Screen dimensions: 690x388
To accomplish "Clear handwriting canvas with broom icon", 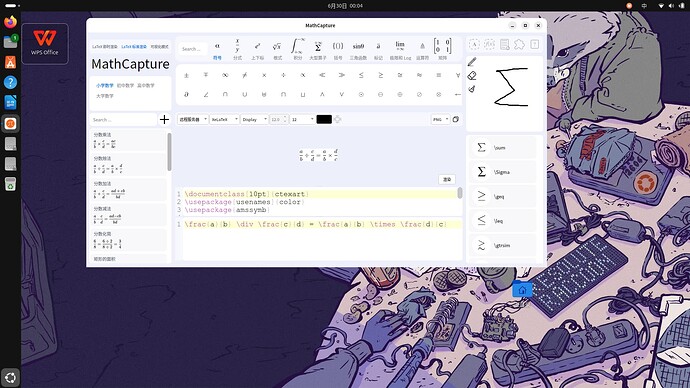I will [472, 89].
